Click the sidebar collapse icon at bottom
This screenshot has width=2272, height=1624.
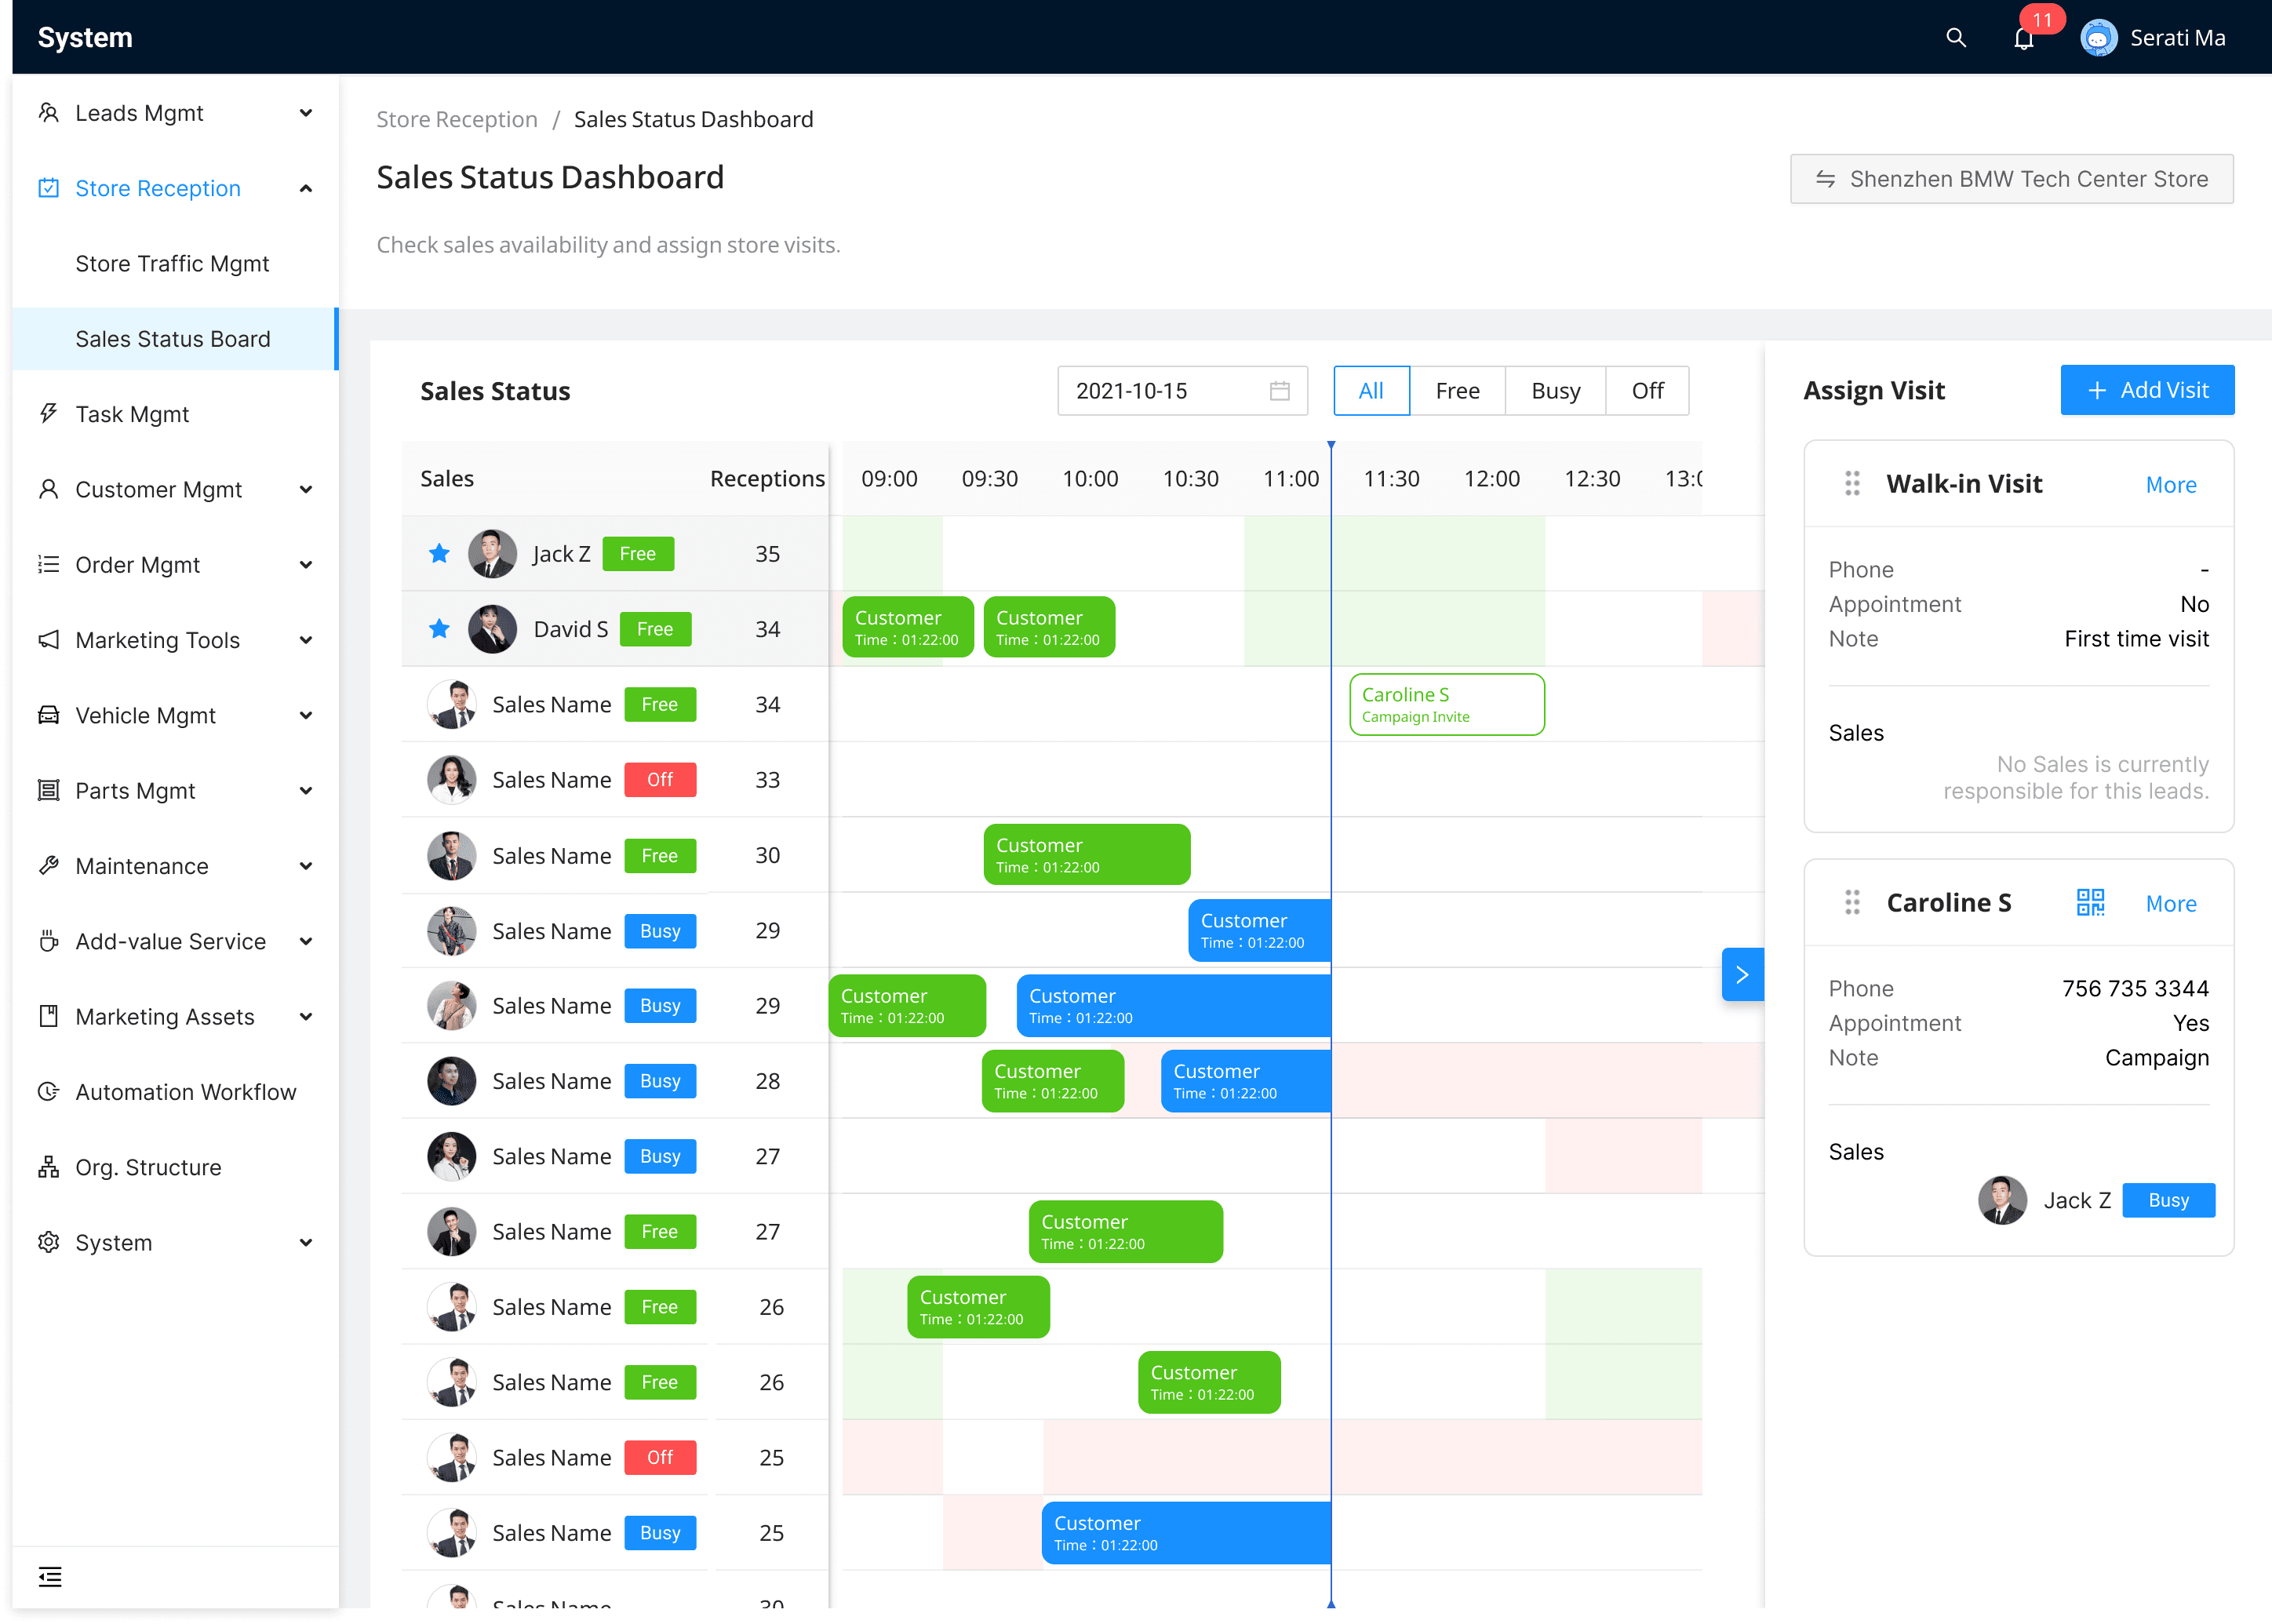(x=50, y=1577)
